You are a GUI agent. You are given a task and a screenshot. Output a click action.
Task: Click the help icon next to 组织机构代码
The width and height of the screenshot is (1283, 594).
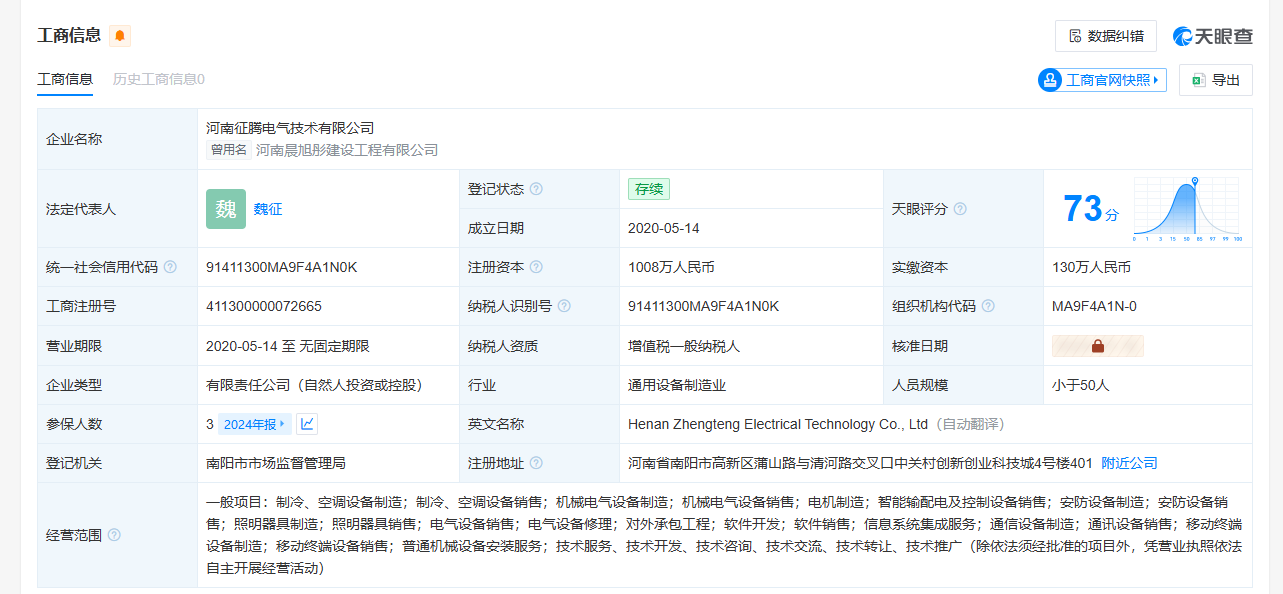tap(988, 306)
